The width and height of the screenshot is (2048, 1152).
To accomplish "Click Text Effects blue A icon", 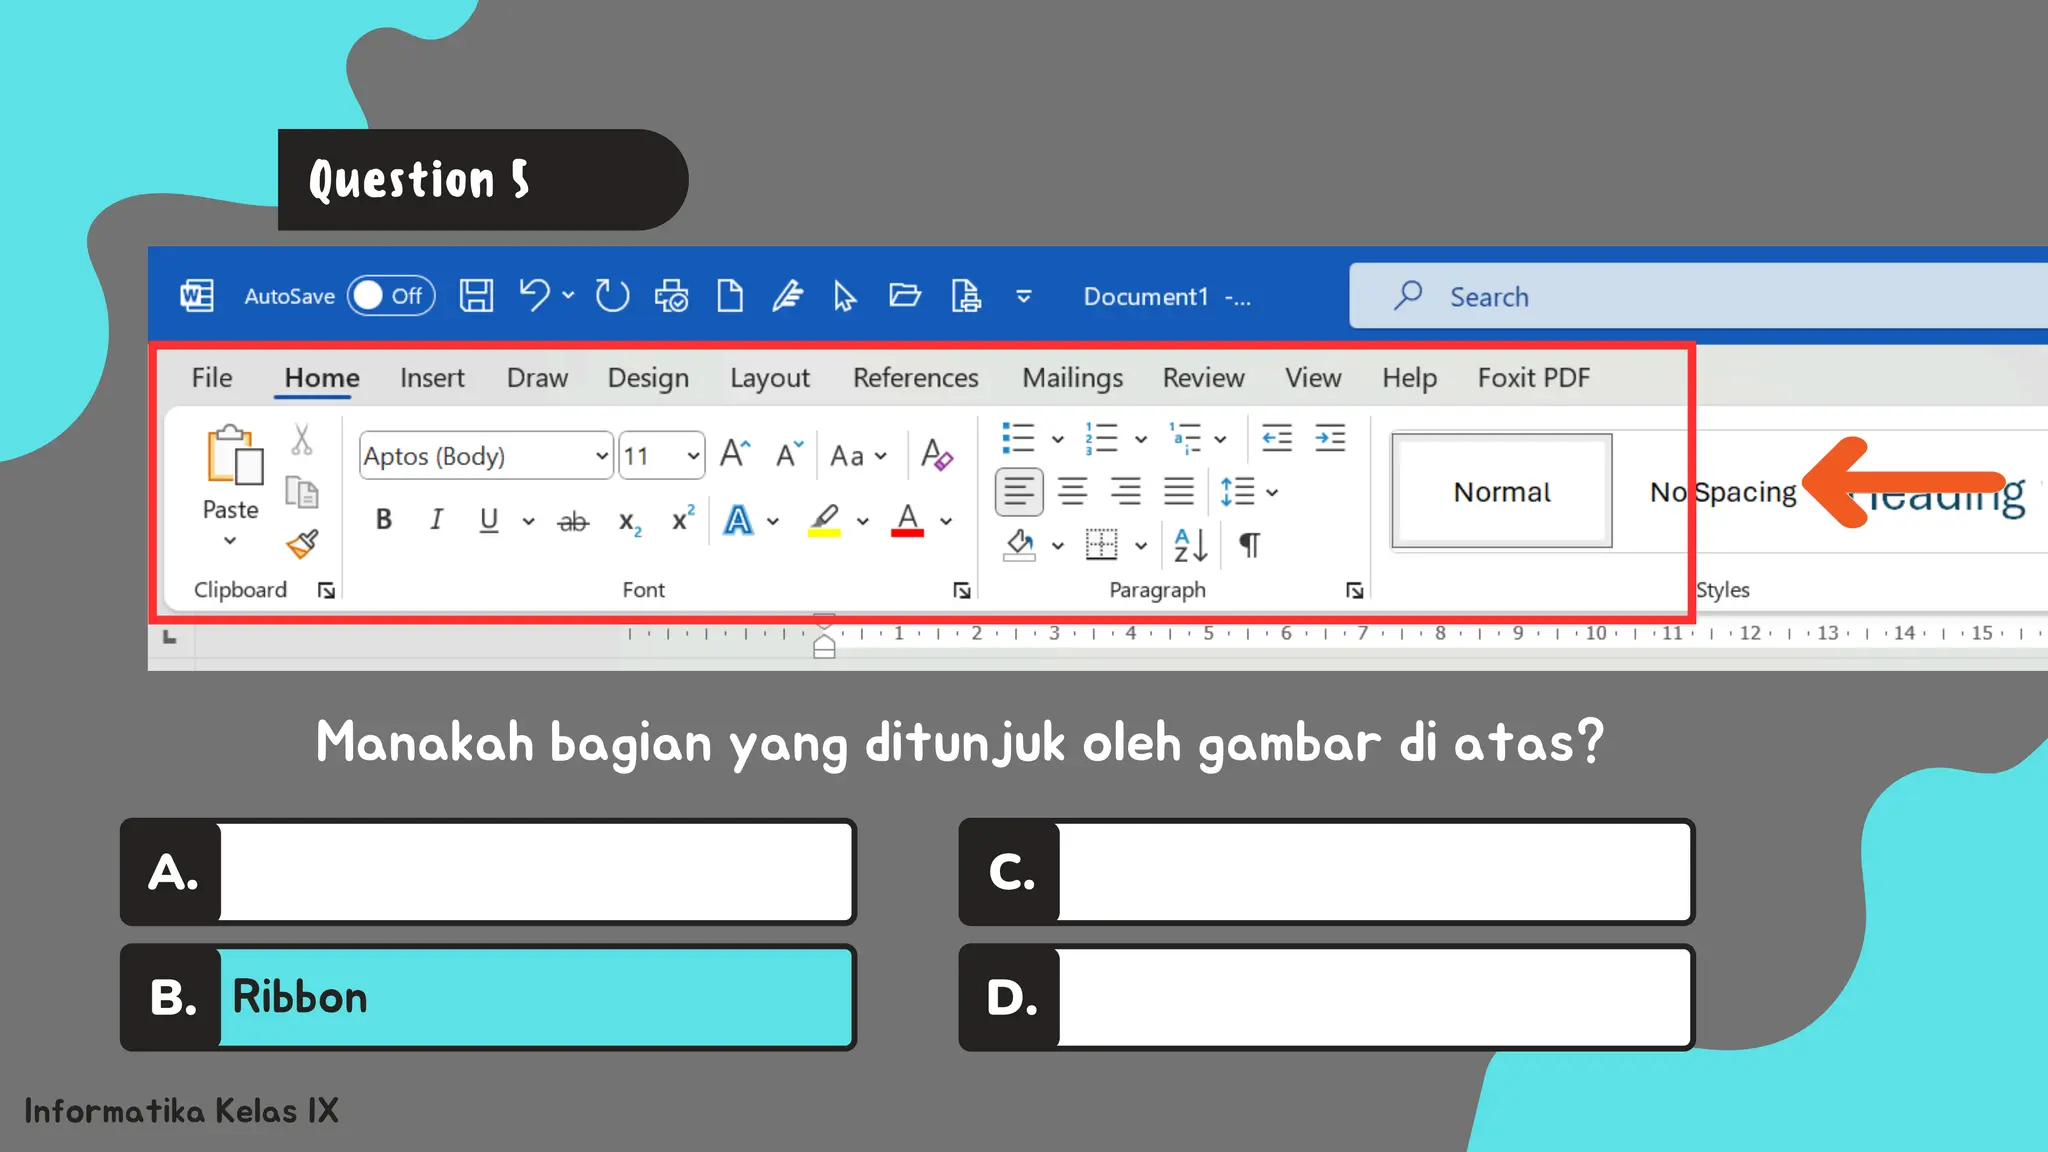I will tap(738, 520).
